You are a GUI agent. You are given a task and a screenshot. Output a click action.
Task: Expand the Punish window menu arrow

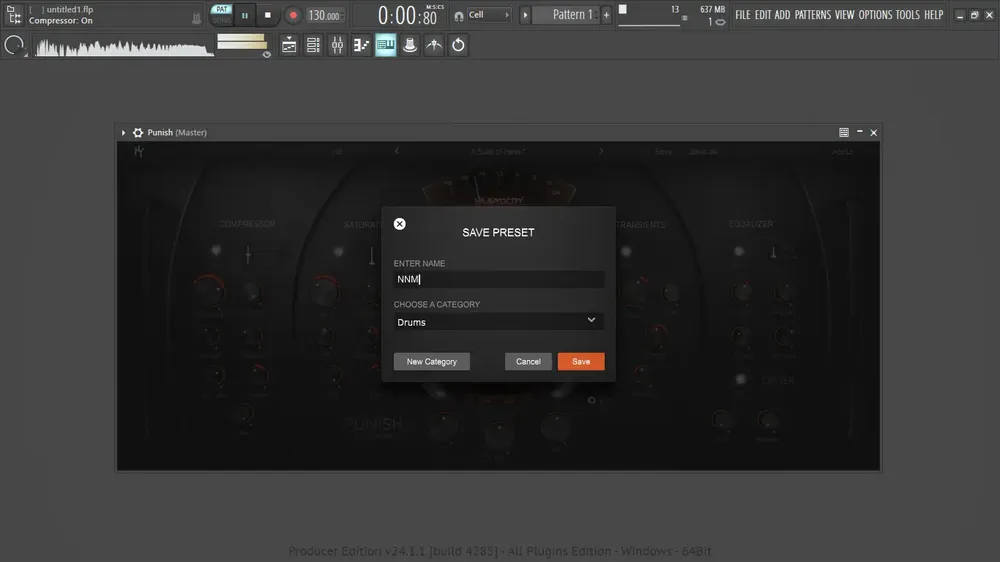tap(123, 133)
